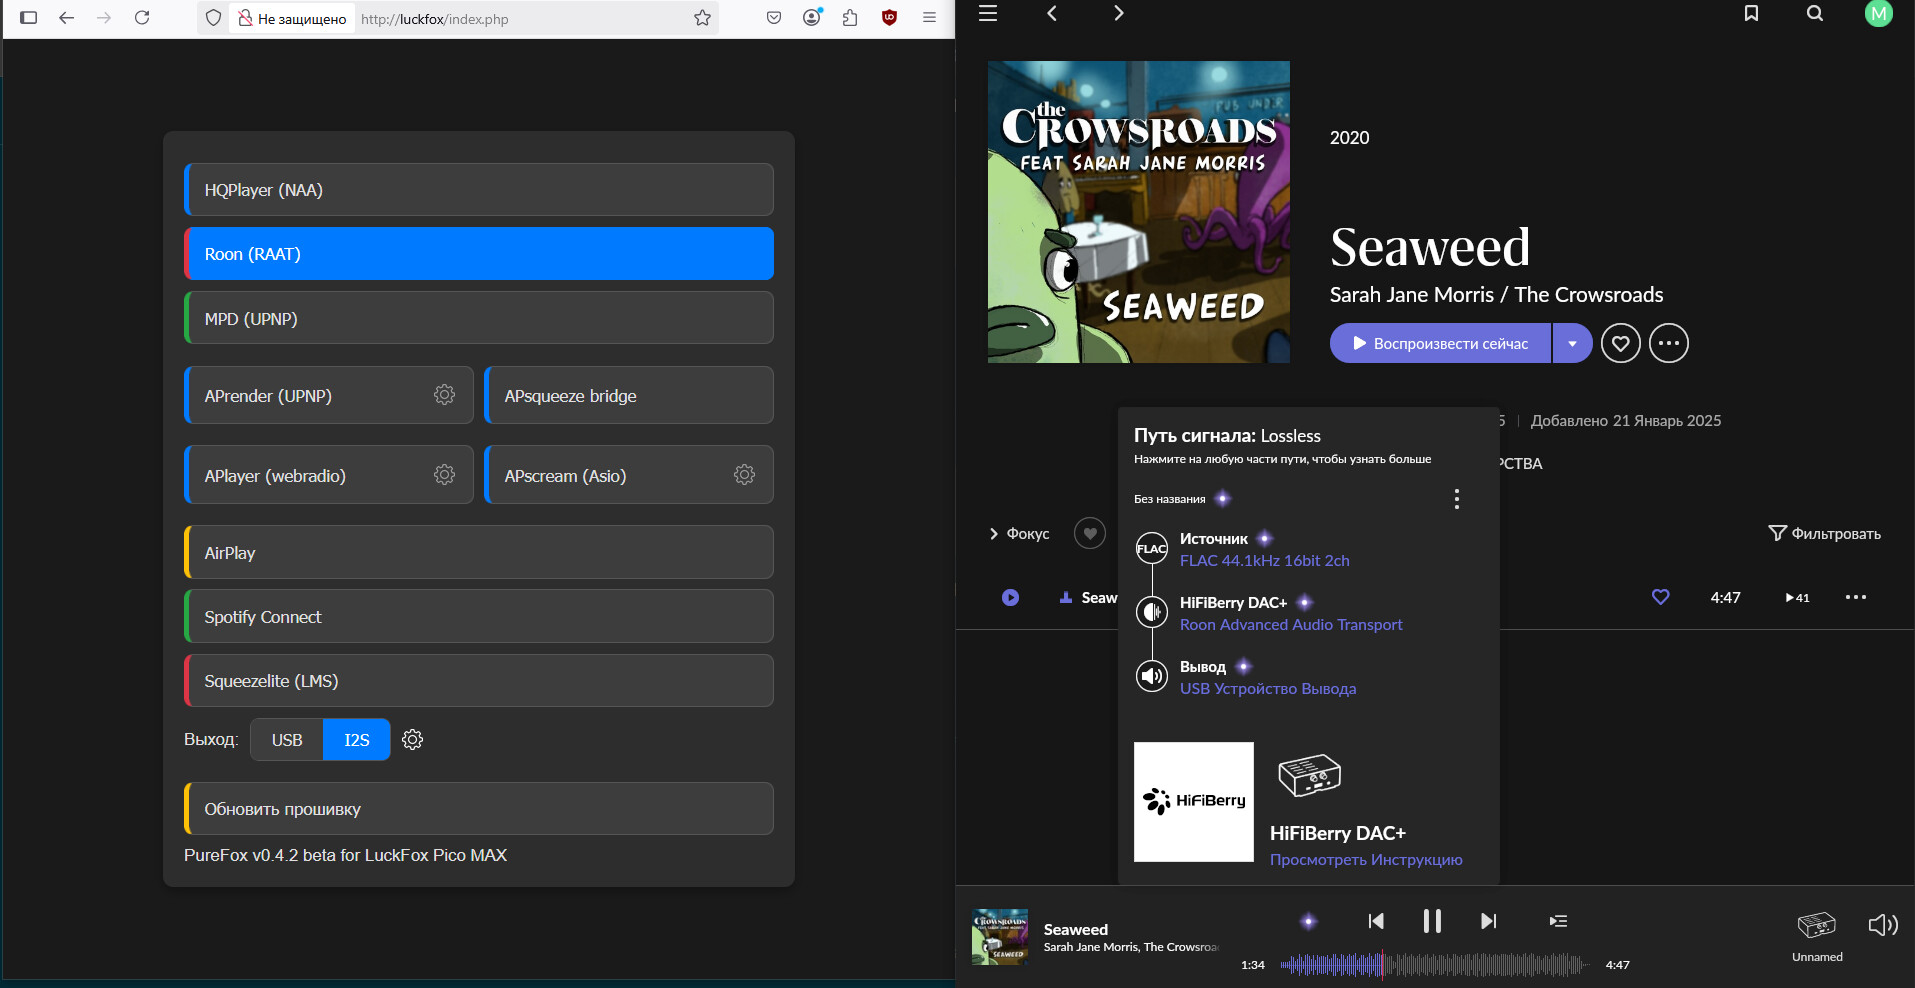Click Обновить прошивку button
Screen dimensions: 1915x988
click(x=479, y=808)
